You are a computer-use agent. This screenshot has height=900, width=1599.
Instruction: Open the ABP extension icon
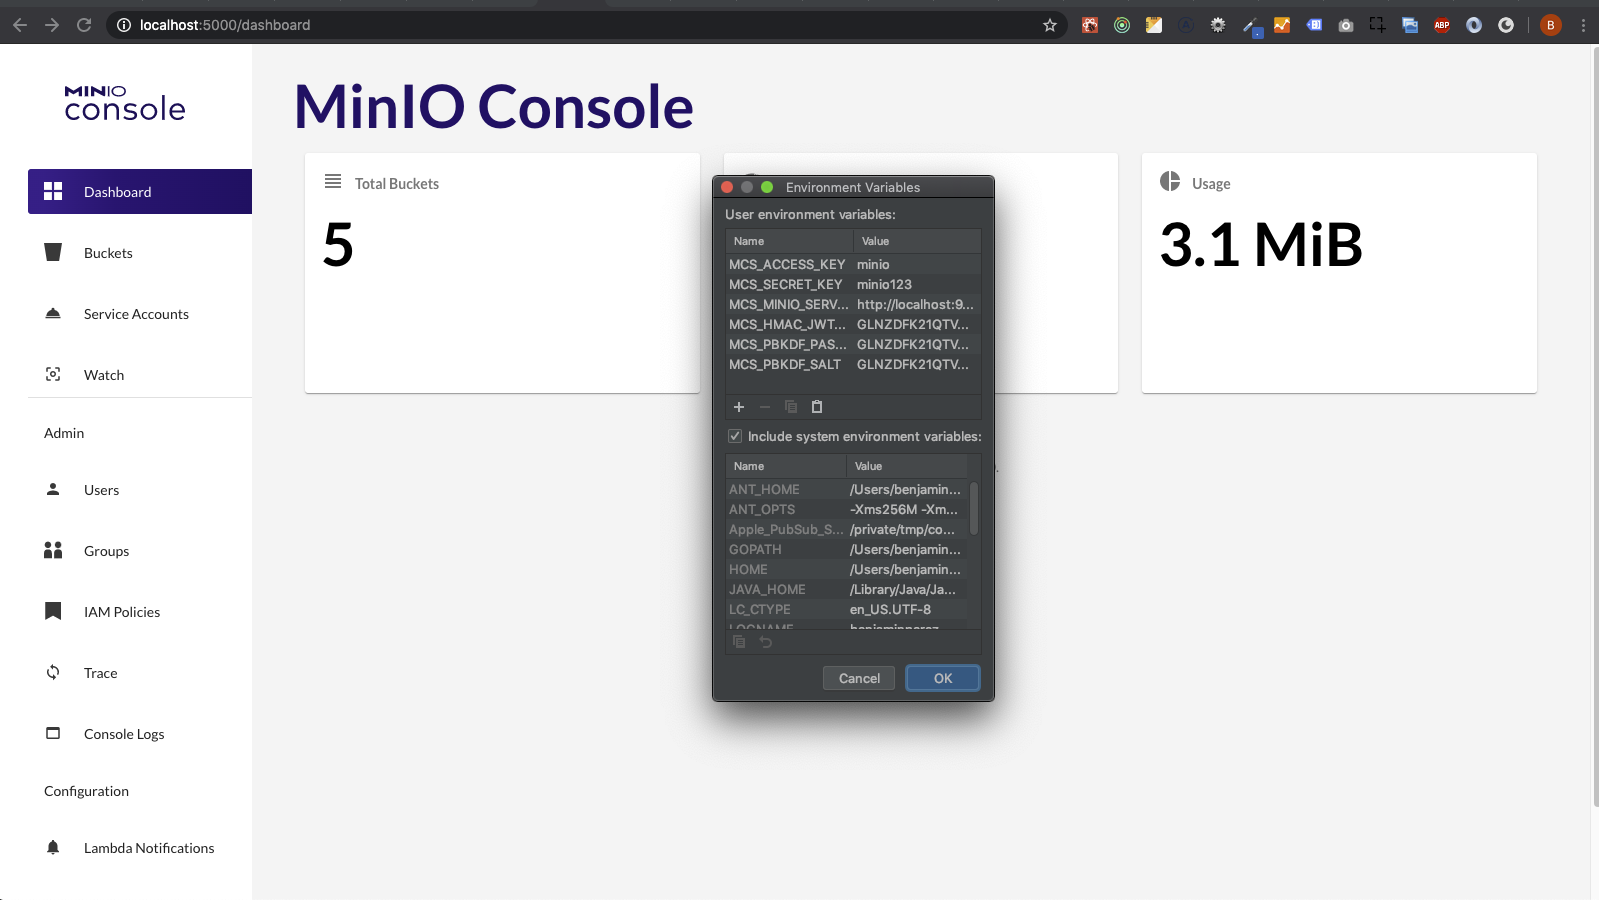click(x=1442, y=25)
